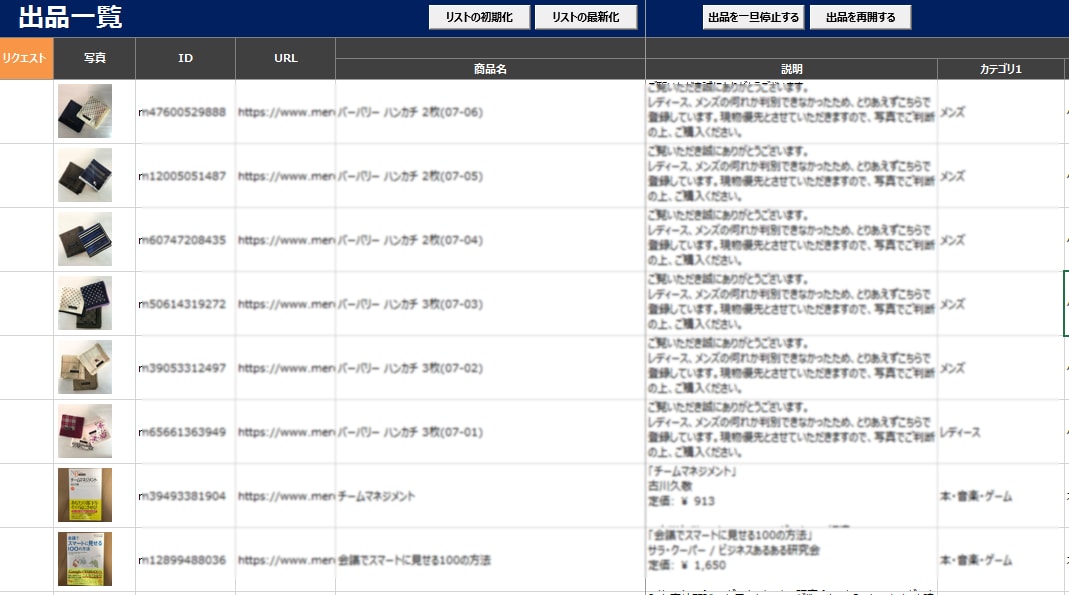Open the URL link for item m65661363949

pos(286,432)
